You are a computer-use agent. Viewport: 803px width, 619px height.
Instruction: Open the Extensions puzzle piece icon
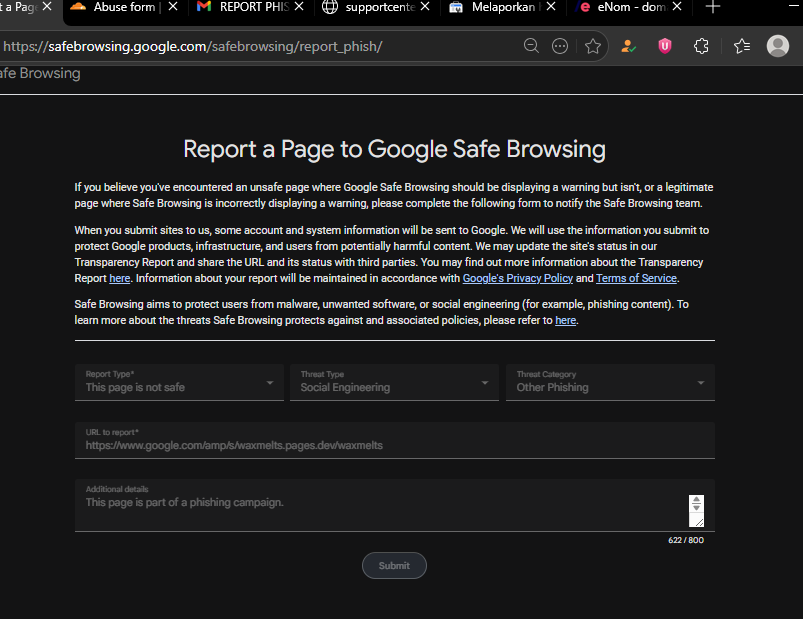(701, 46)
